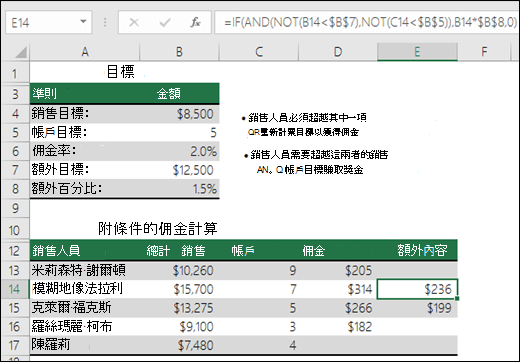Click the $266 cell

pyautogui.click(x=338, y=308)
